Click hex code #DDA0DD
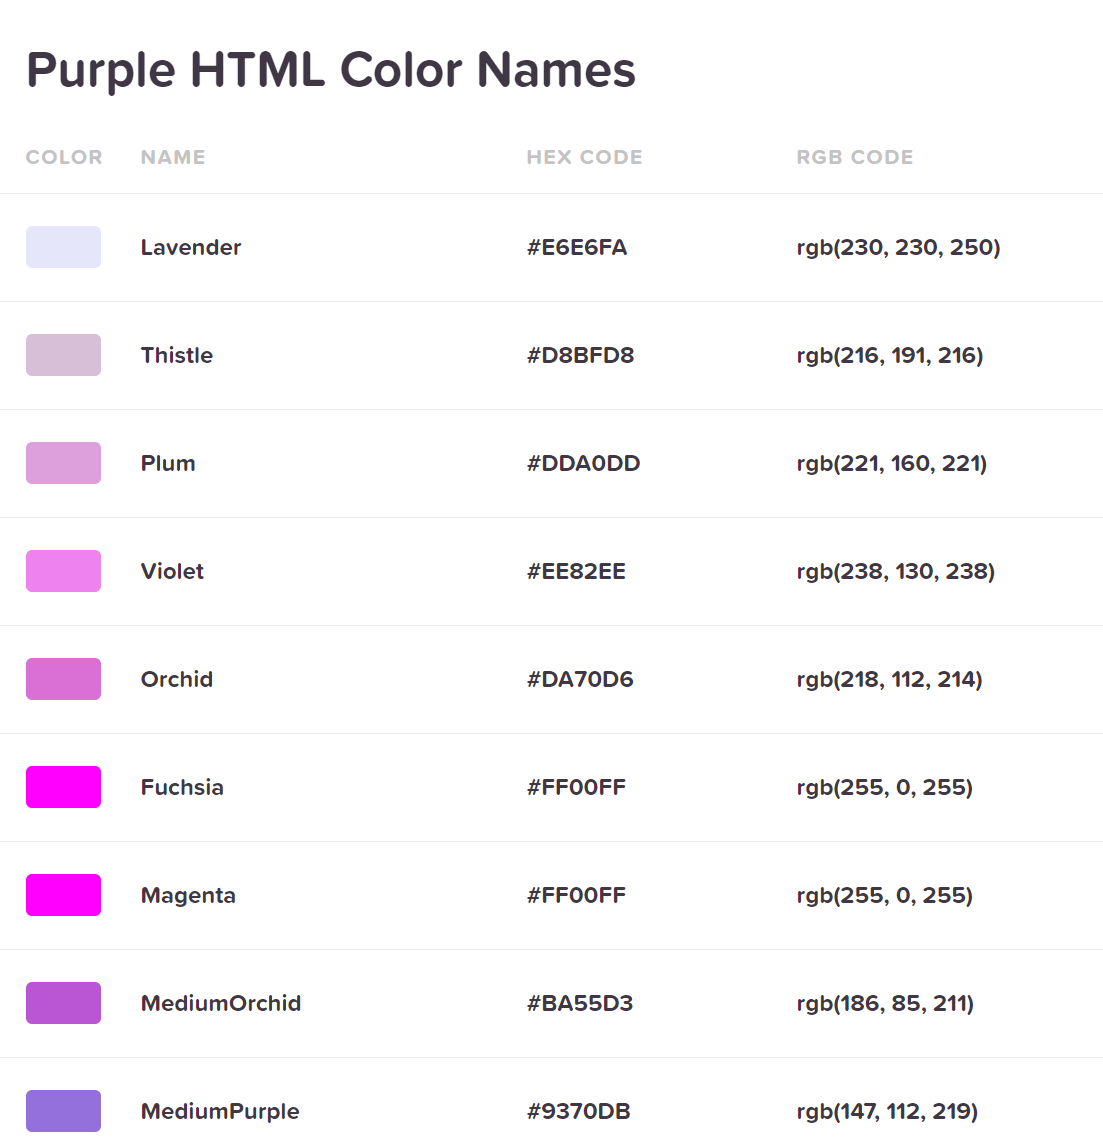This screenshot has height=1147, width=1103. pos(584,463)
